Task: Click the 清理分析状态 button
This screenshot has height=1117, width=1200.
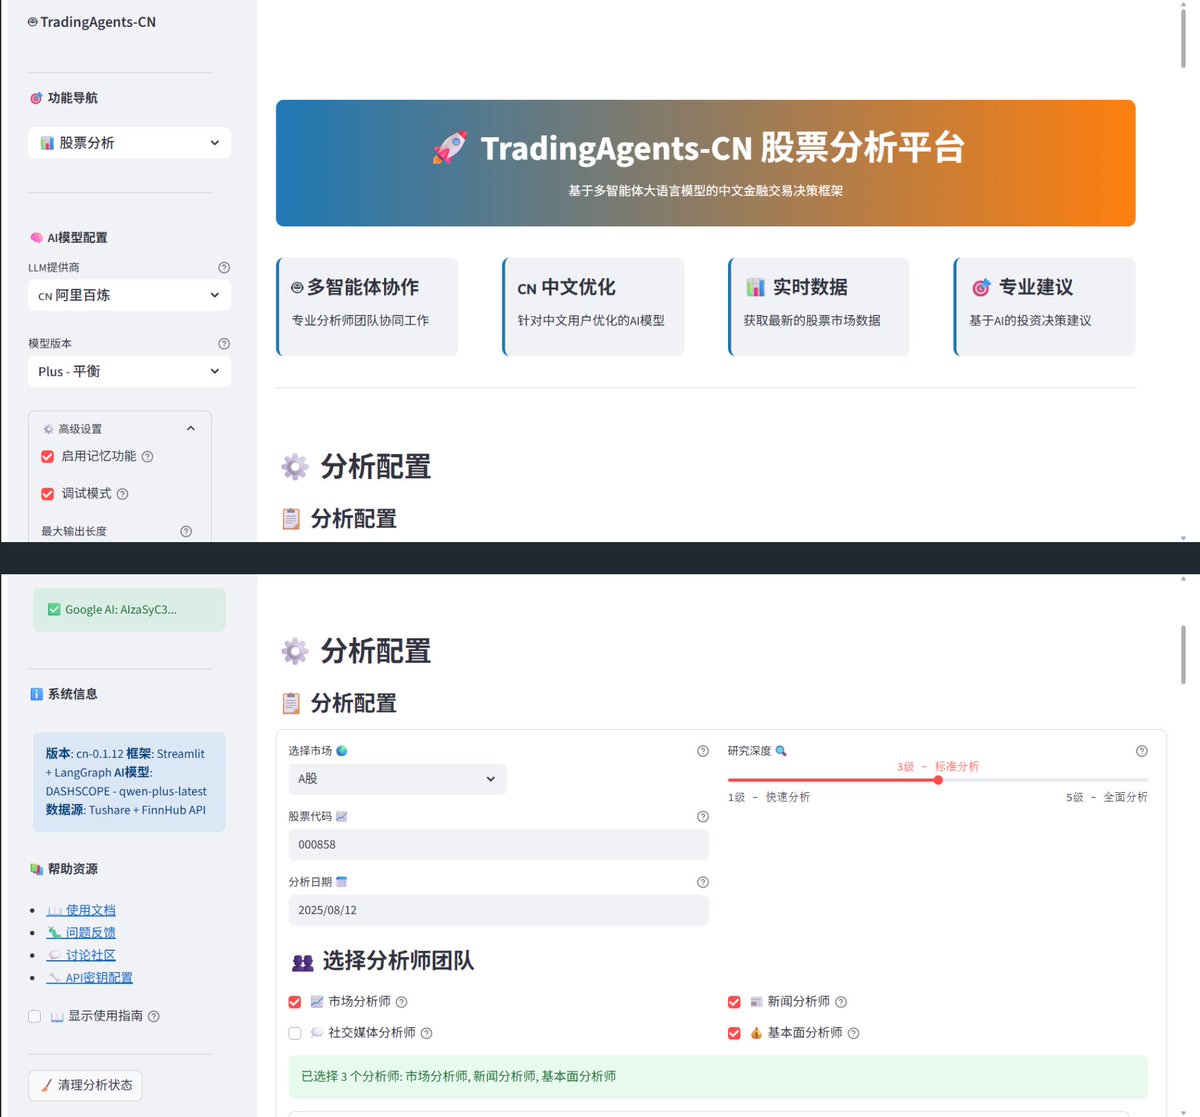Action: [85, 1085]
